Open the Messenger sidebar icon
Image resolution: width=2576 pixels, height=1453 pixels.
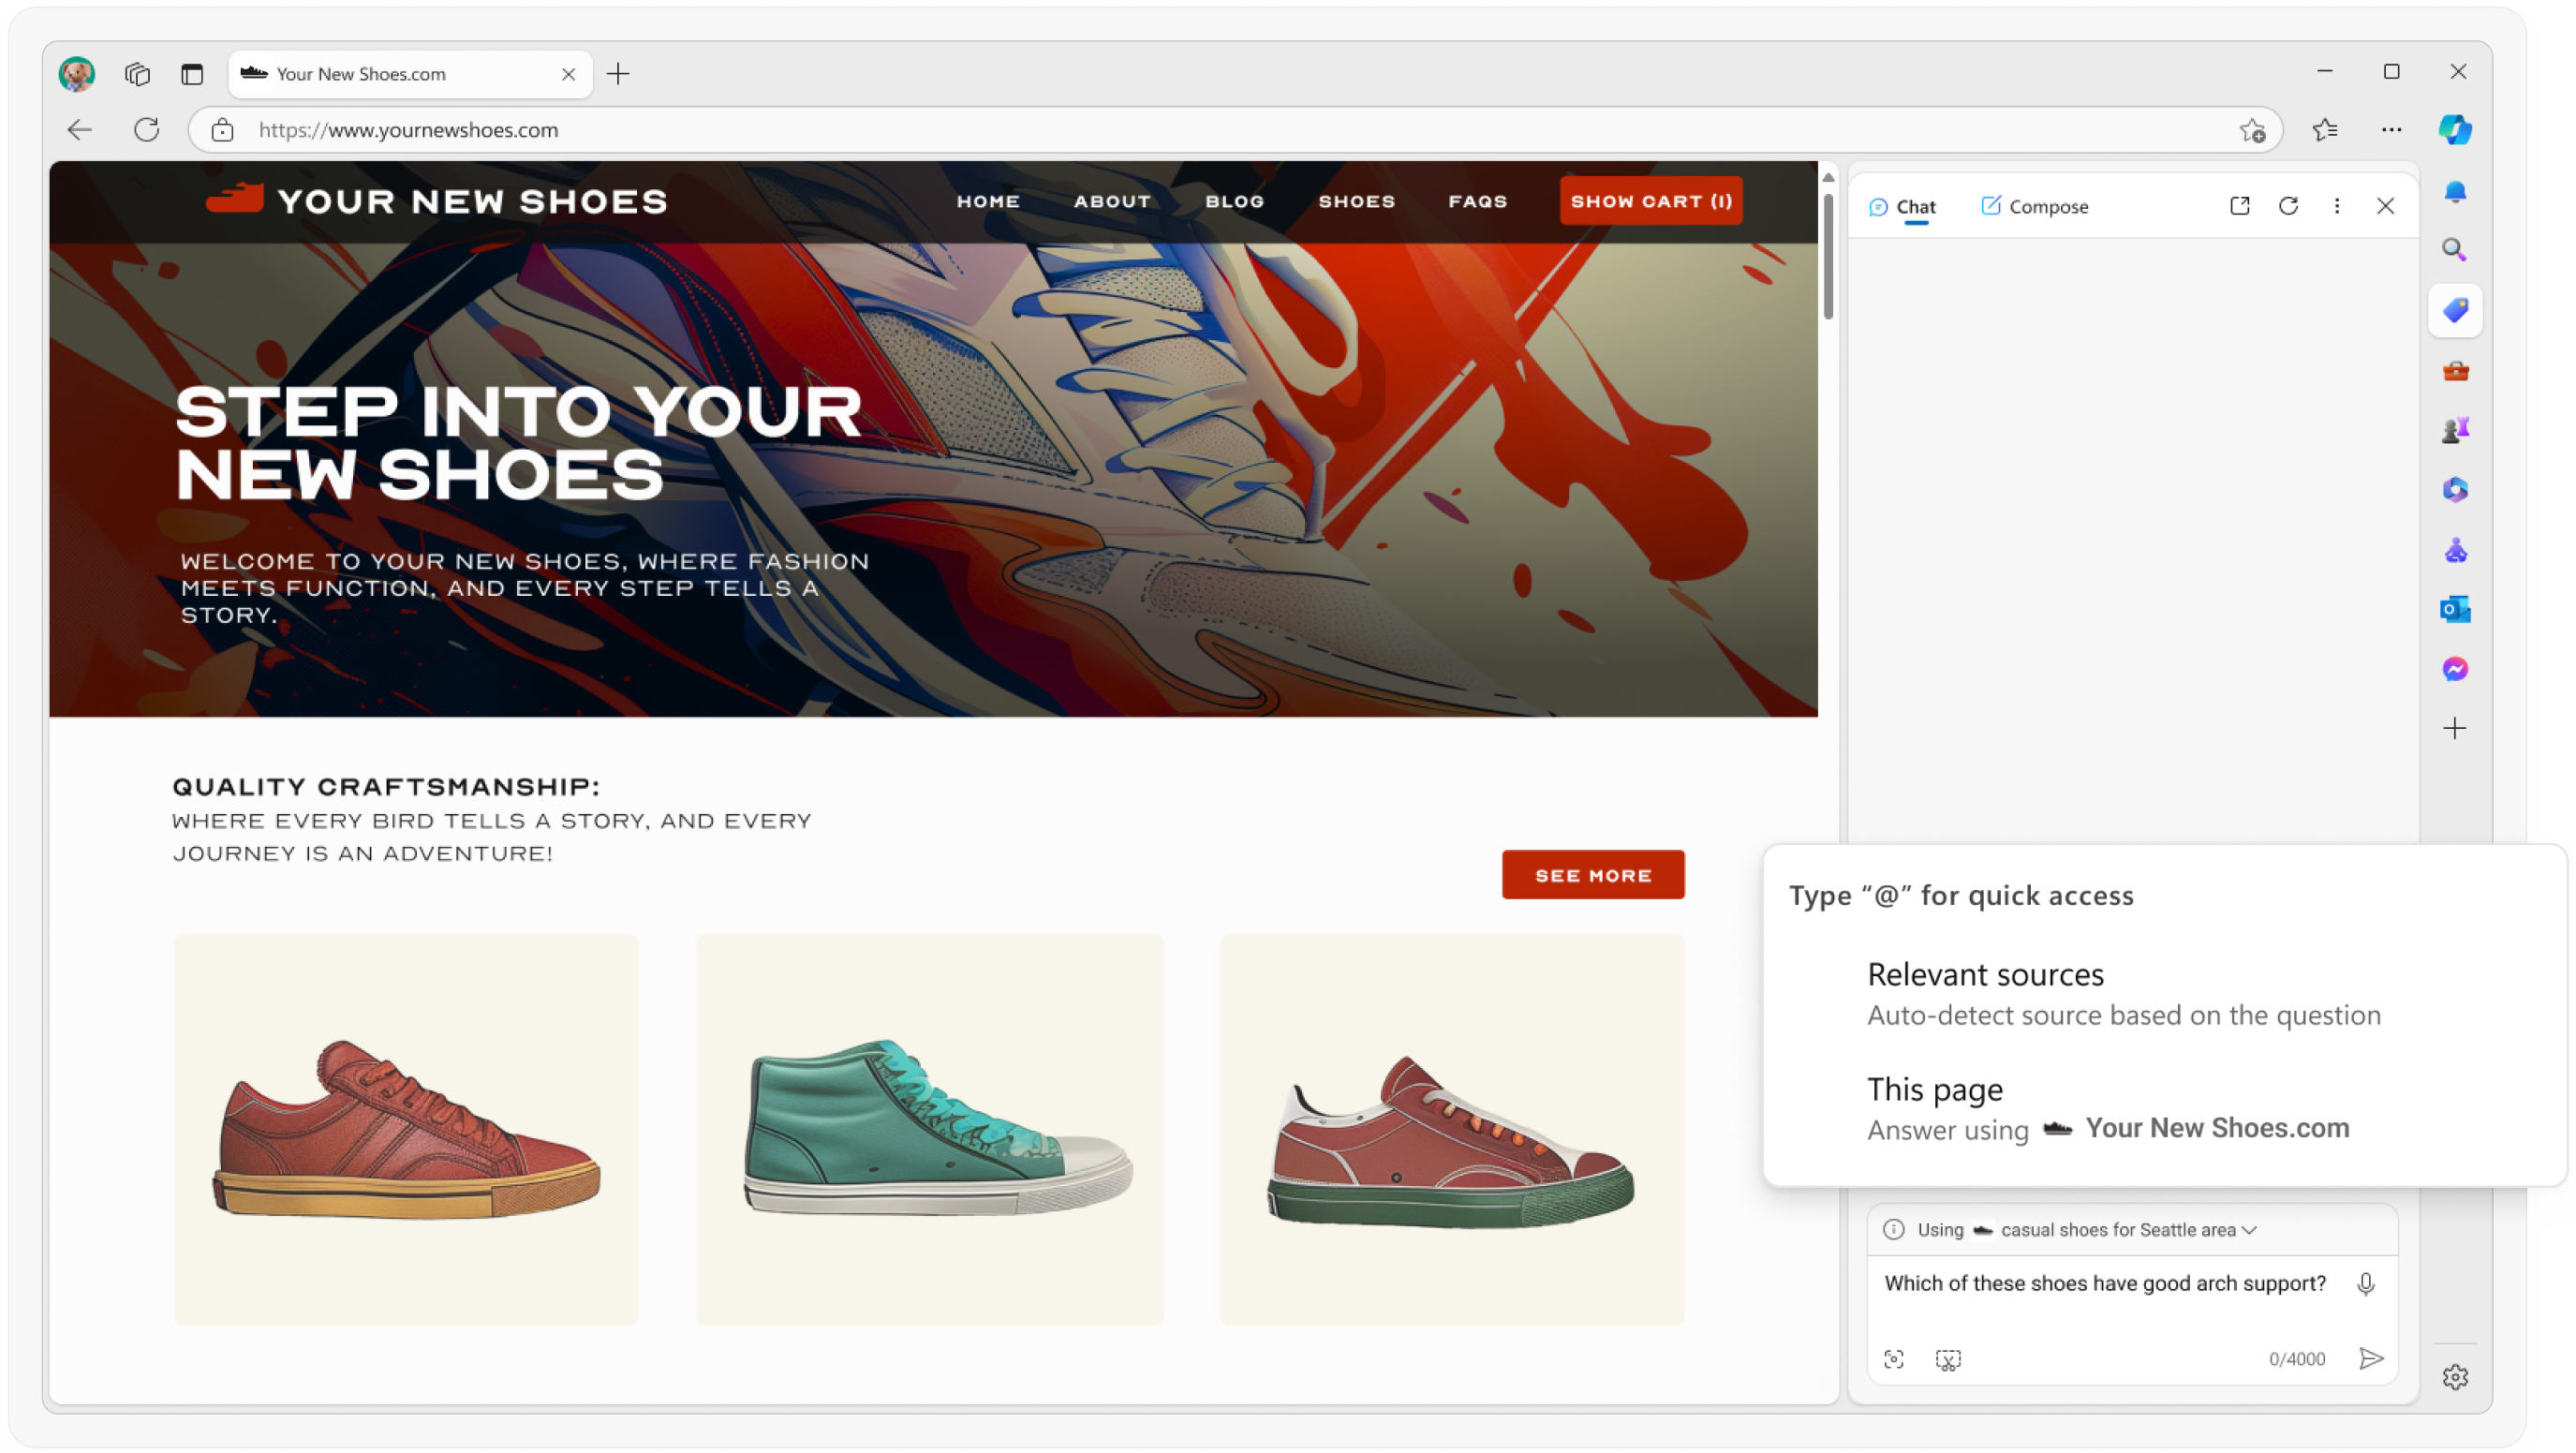(2455, 669)
